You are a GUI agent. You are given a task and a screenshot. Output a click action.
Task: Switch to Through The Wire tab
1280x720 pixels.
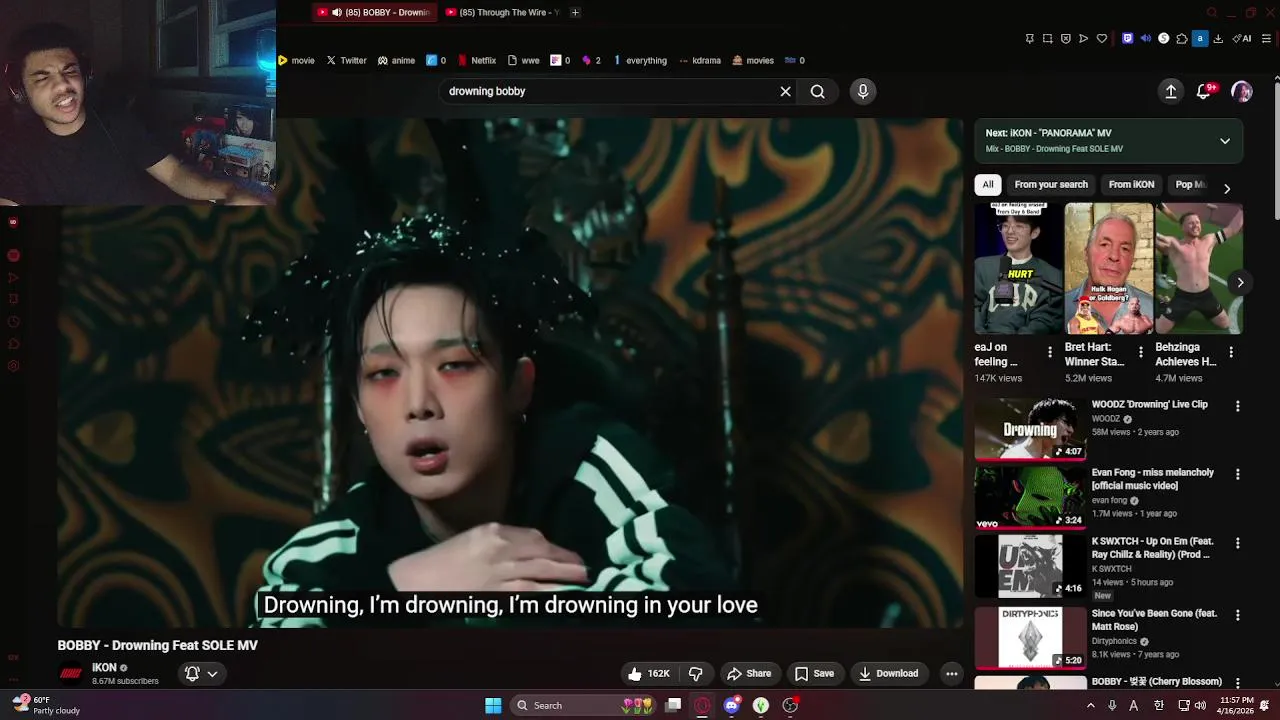pyautogui.click(x=502, y=12)
